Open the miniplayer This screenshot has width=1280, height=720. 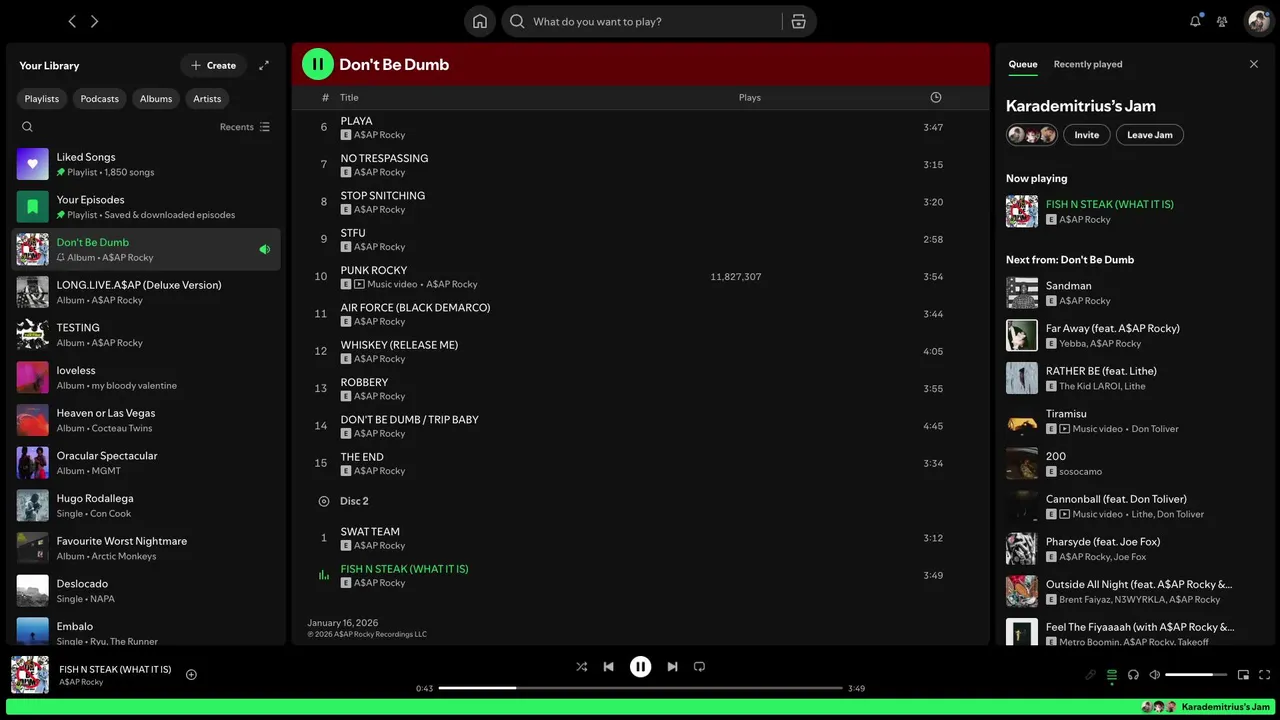click(x=1243, y=675)
